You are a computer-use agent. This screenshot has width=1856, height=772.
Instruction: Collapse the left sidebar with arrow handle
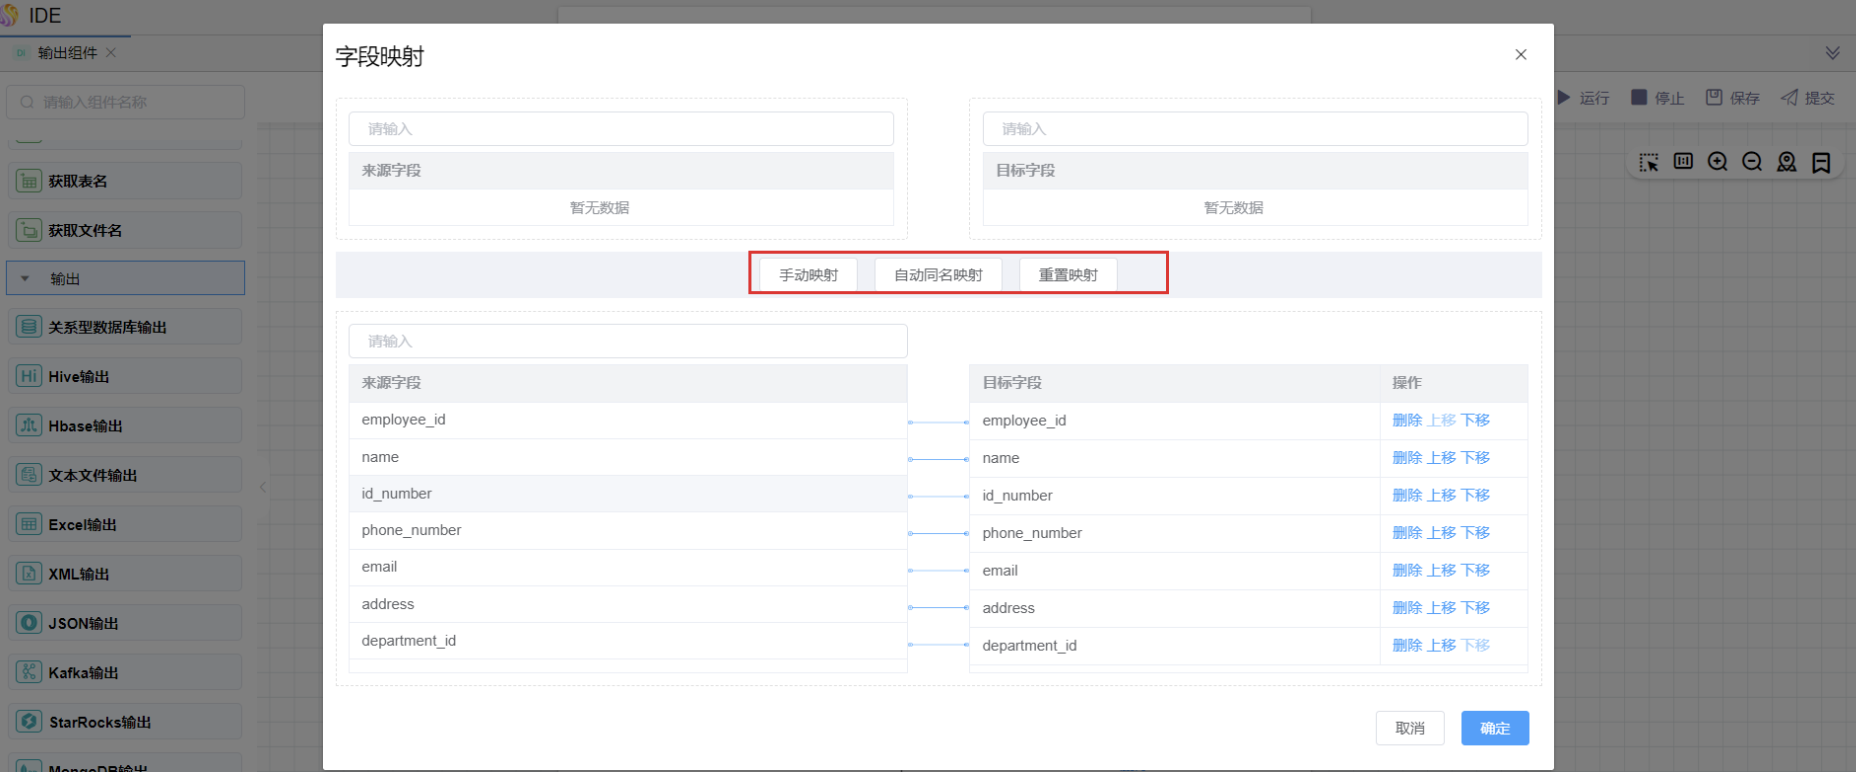(262, 487)
